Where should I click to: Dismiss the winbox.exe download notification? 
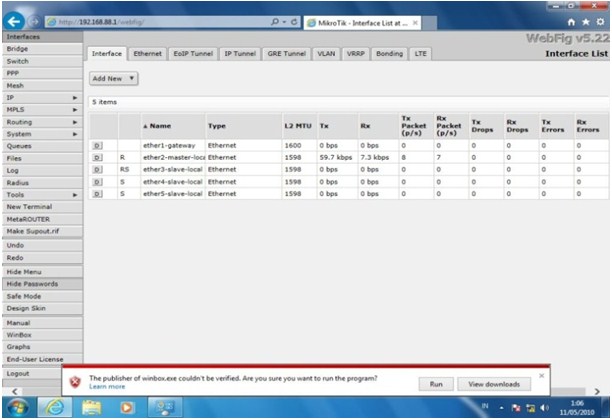click(541, 376)
